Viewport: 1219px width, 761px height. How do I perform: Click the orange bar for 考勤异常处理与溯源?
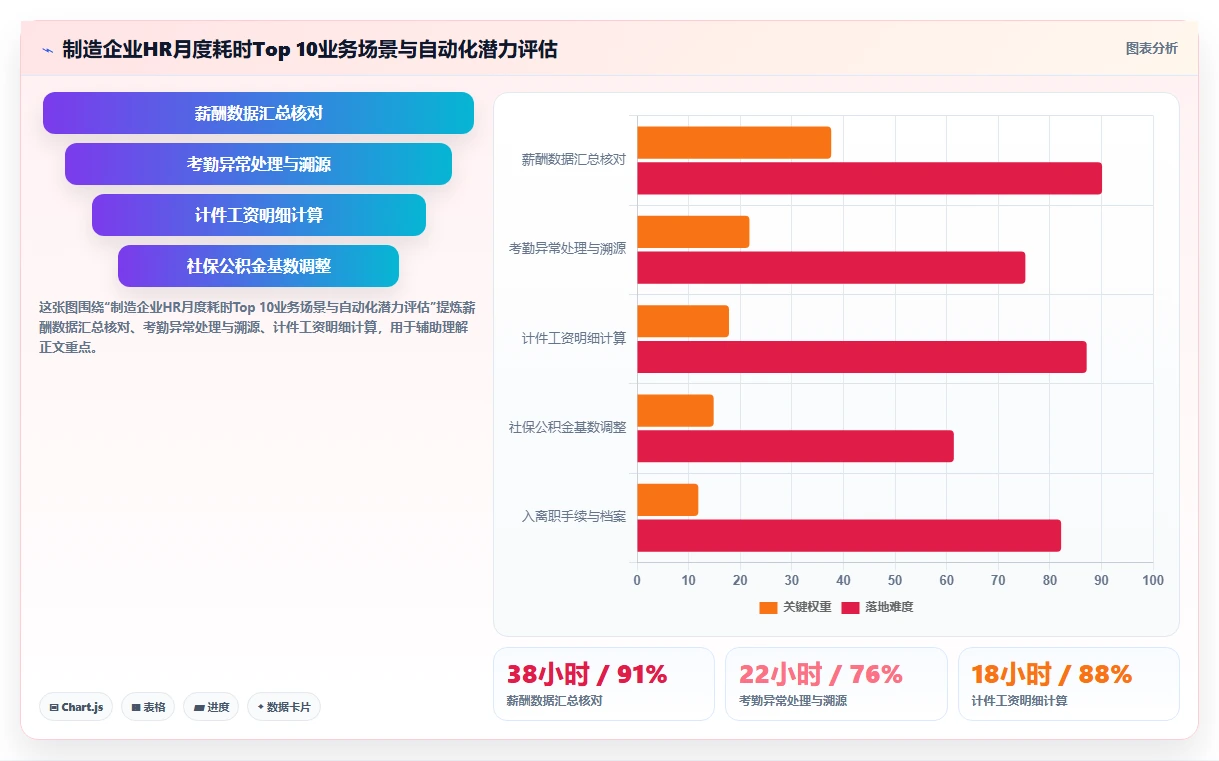[x=693, y=232]
